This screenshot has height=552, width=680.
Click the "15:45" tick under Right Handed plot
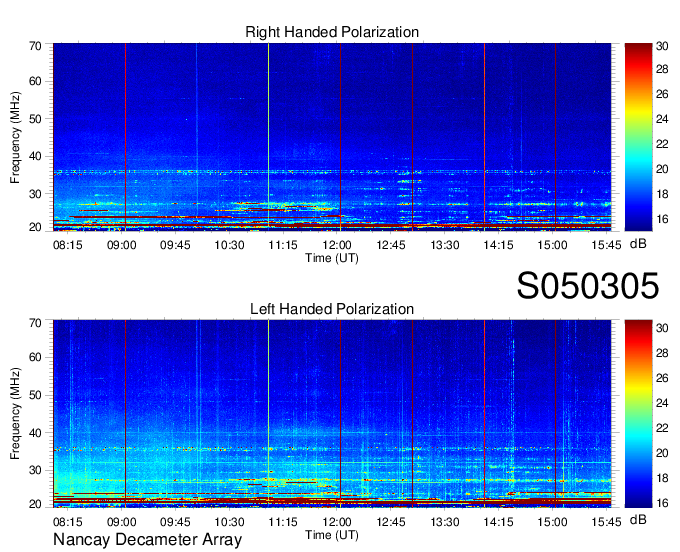coord(606,245)
